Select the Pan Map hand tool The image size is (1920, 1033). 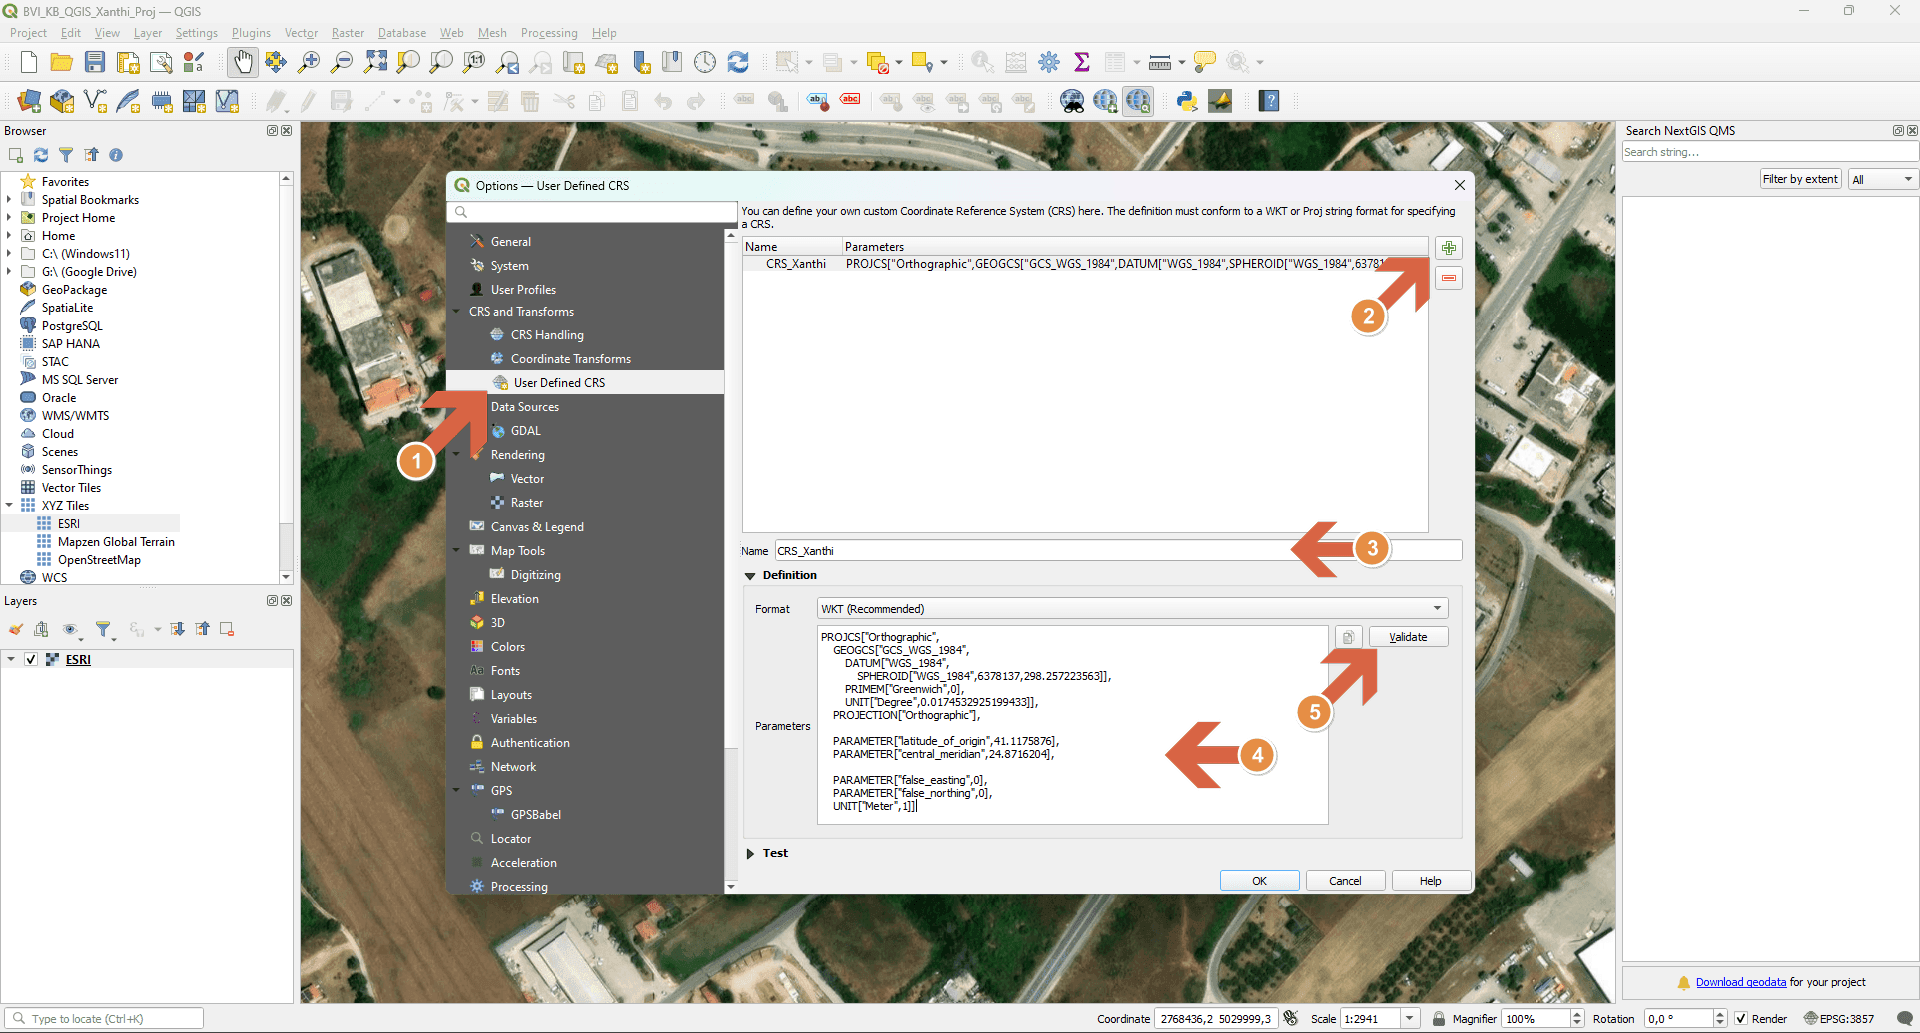coord(243,62)
